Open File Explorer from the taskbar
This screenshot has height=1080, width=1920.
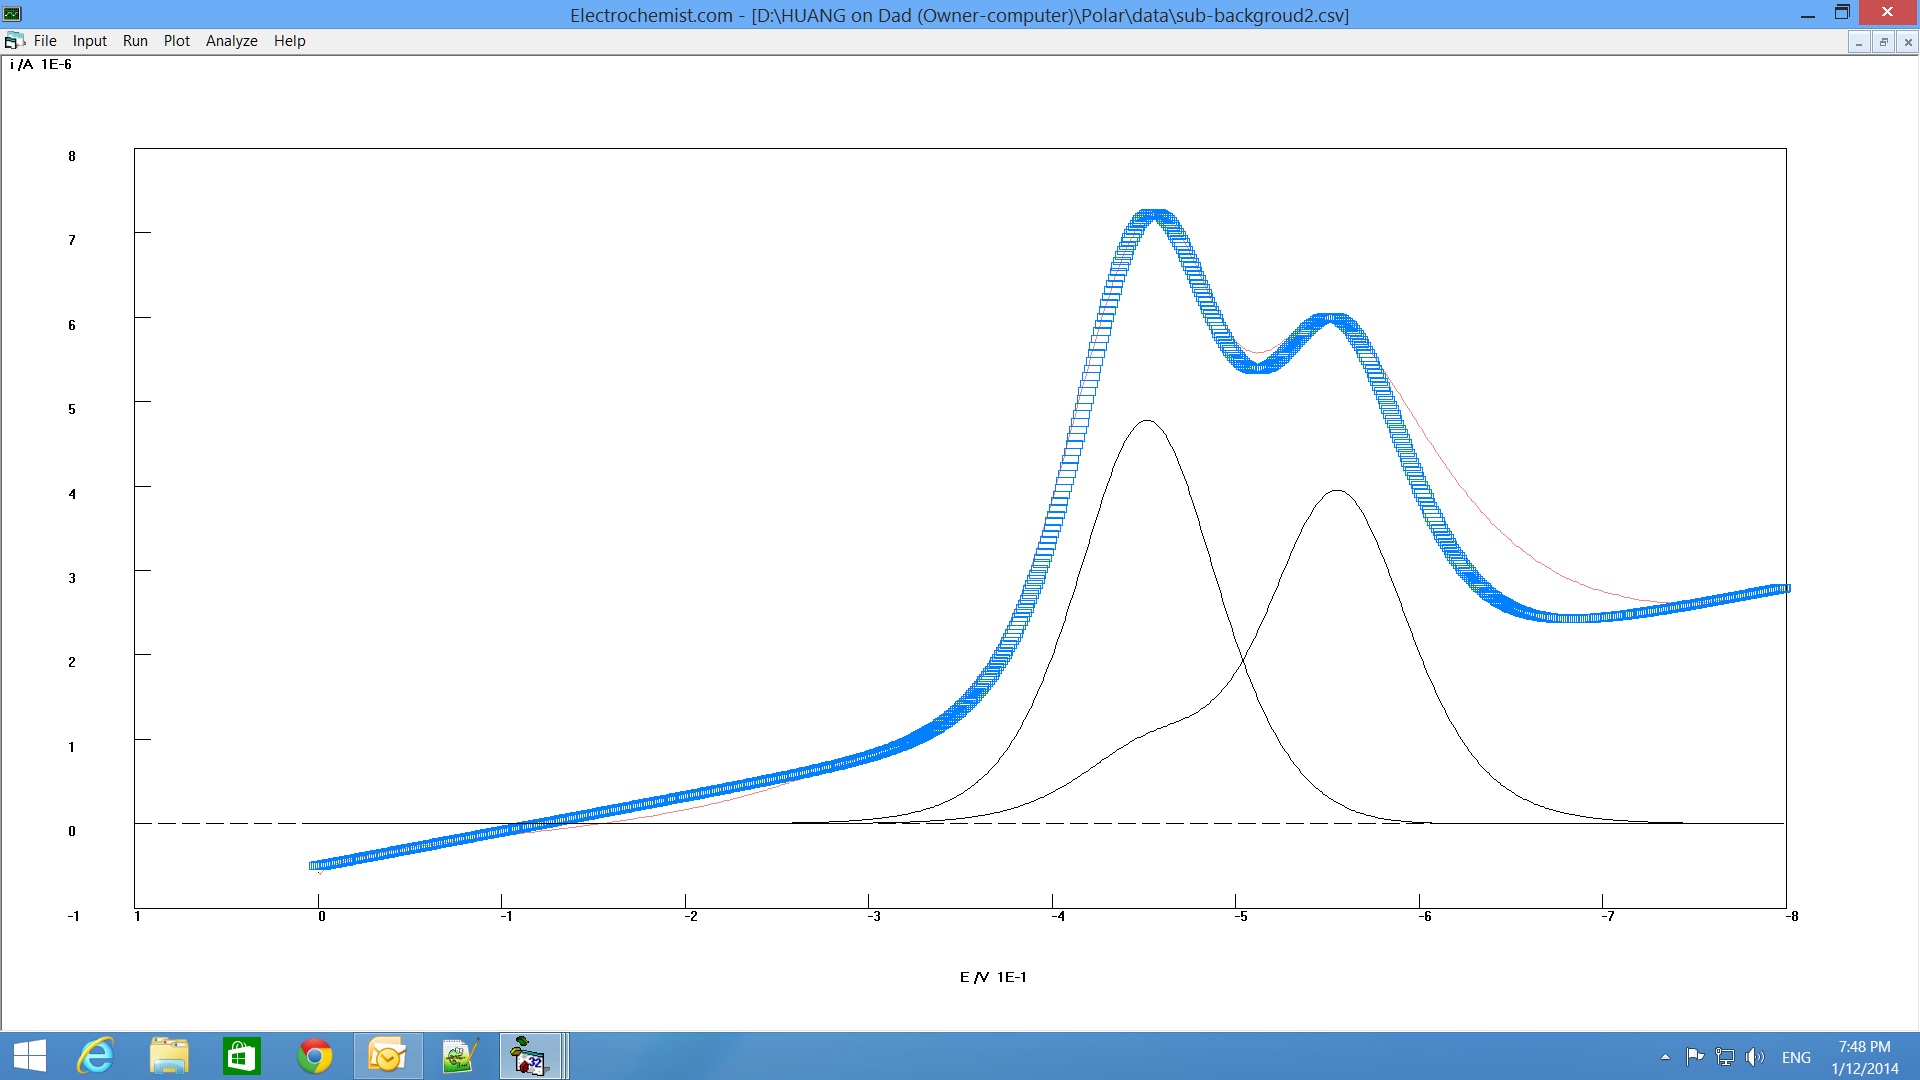(x=169, y=1056)
